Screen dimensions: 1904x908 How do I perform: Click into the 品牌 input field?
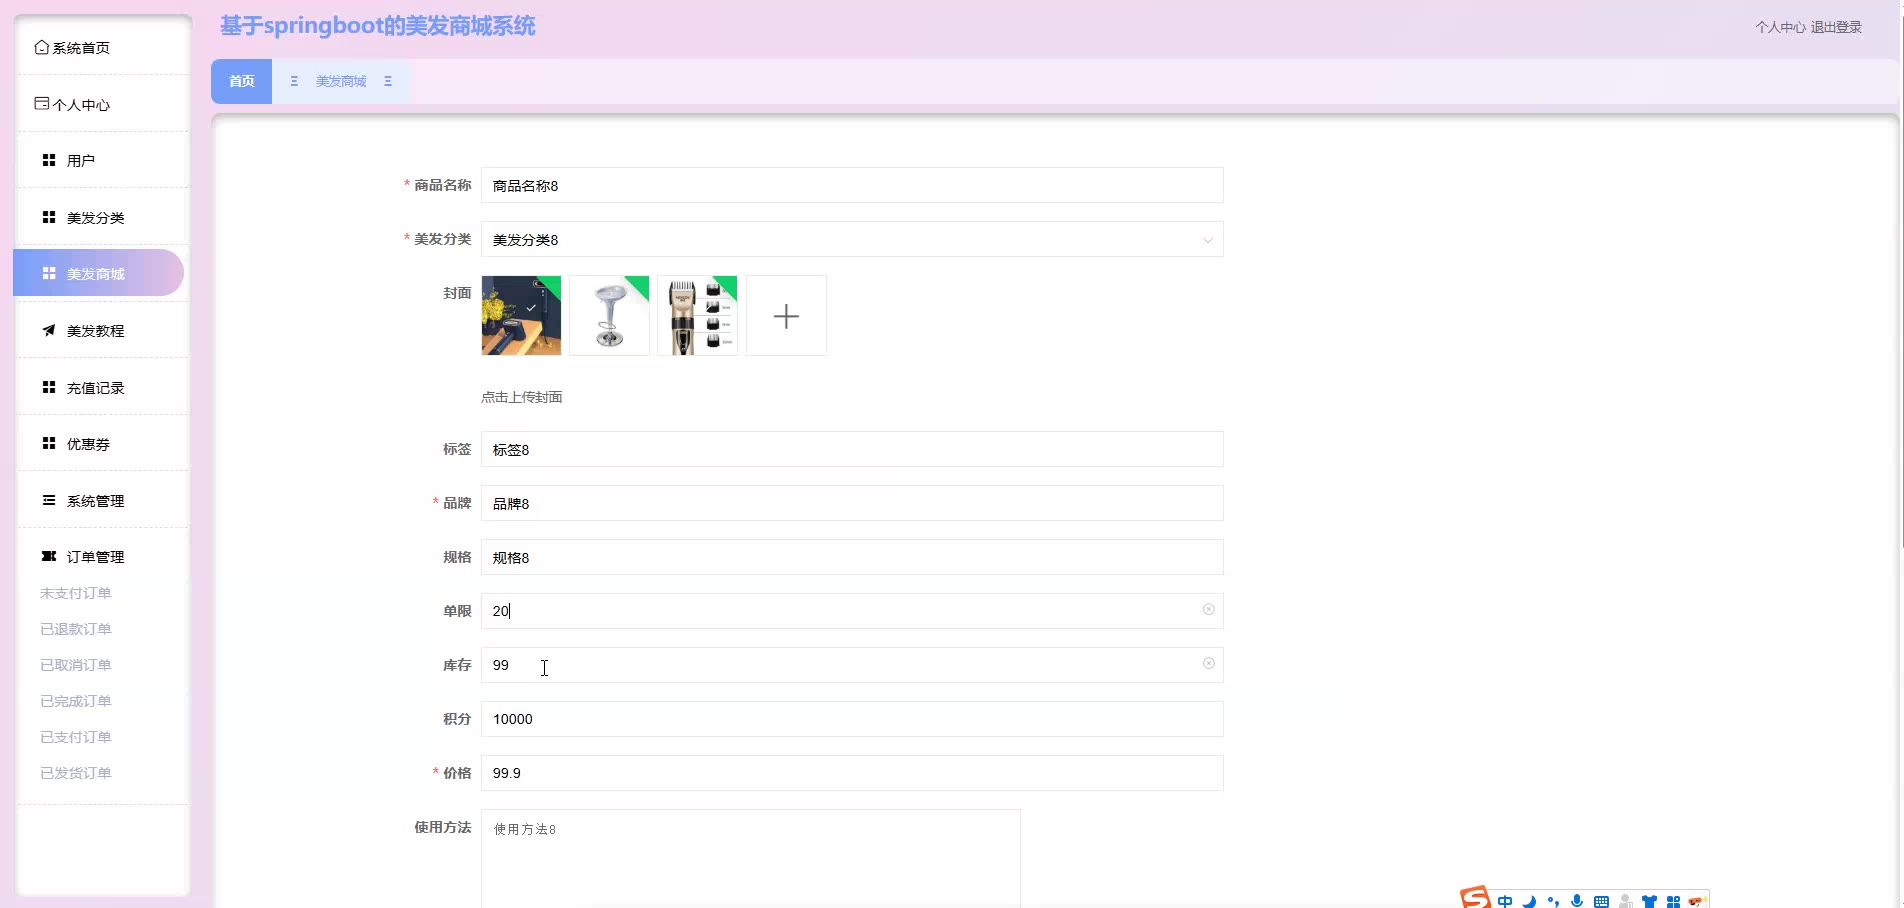pos(852,504)
